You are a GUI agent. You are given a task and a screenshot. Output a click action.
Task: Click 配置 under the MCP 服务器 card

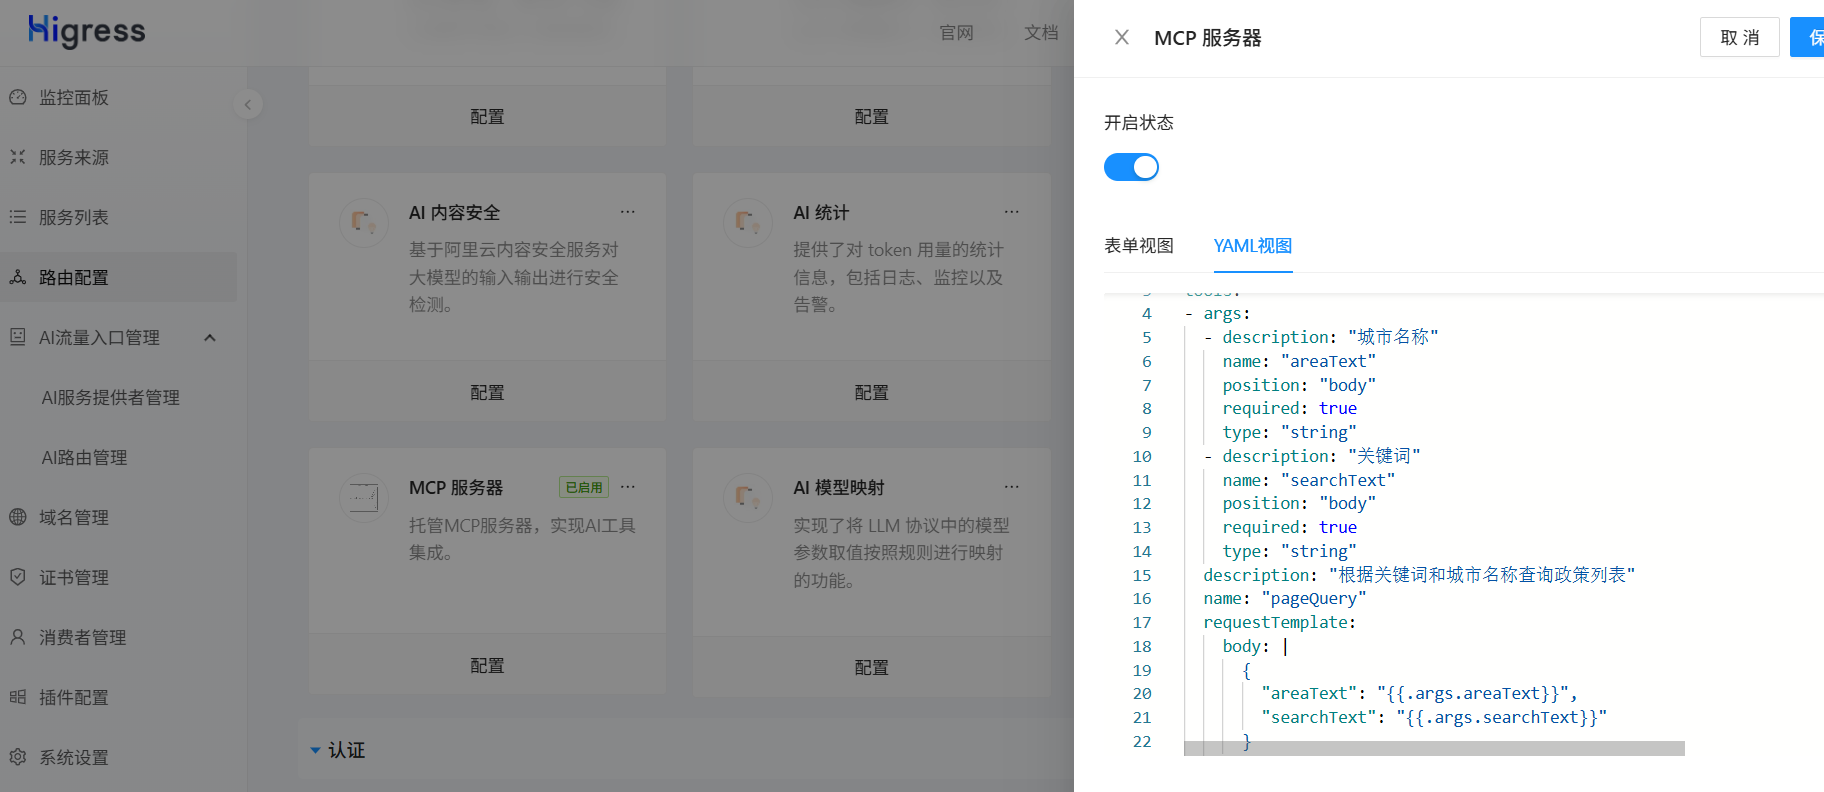pyautogui.click(x=487, y=666)
